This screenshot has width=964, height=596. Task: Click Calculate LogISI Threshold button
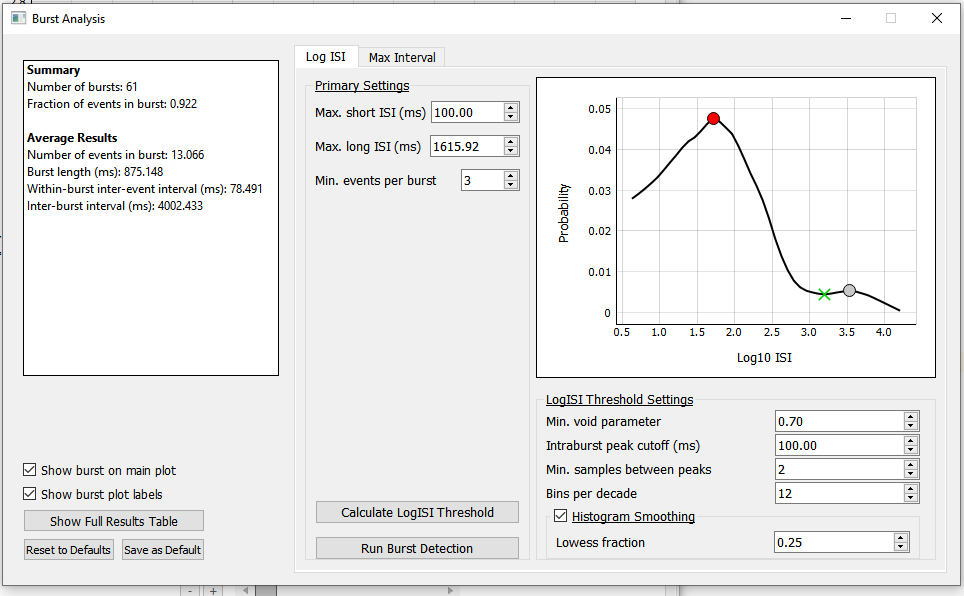[x=417, y=512]
